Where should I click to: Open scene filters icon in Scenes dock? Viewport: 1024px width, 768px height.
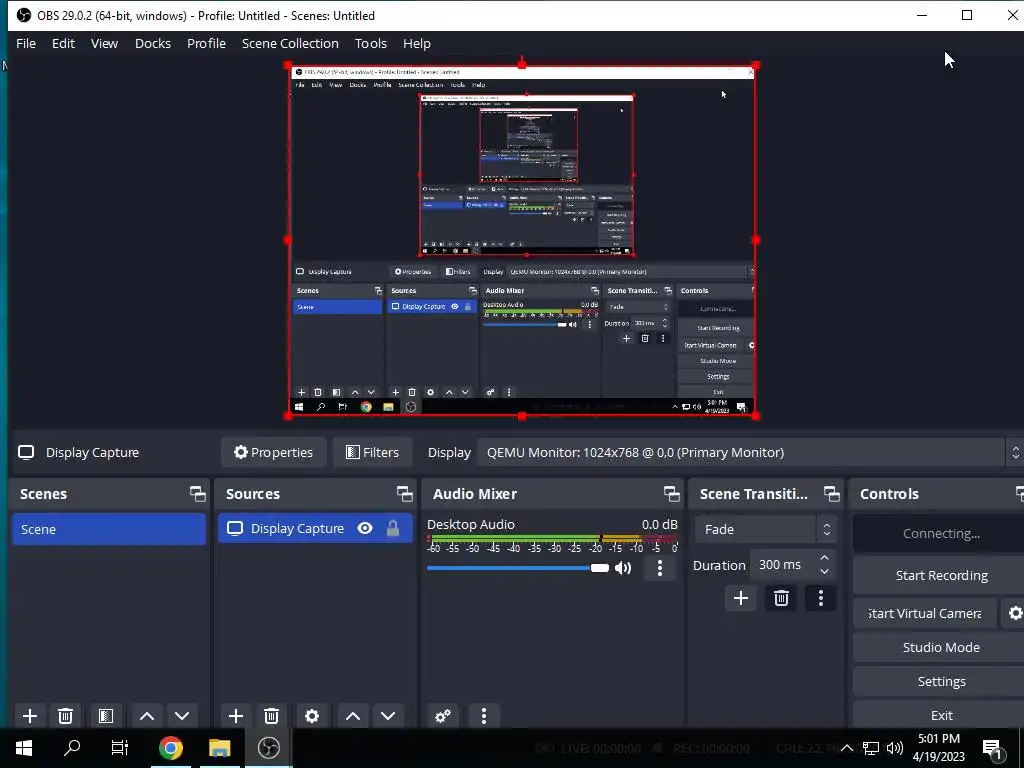point(106,716)
